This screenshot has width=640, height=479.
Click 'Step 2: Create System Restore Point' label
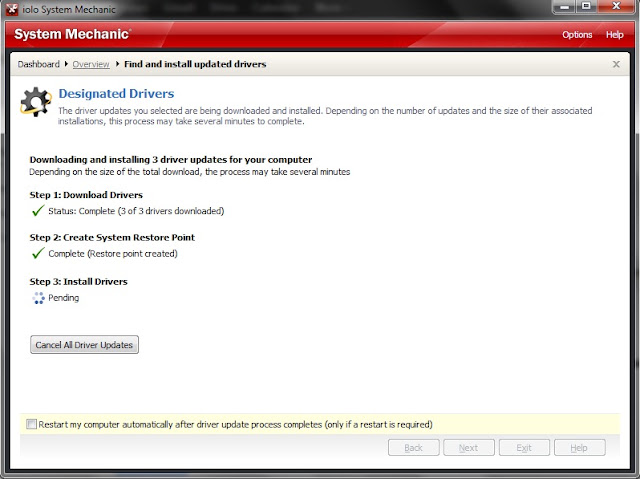click(112, 237)
